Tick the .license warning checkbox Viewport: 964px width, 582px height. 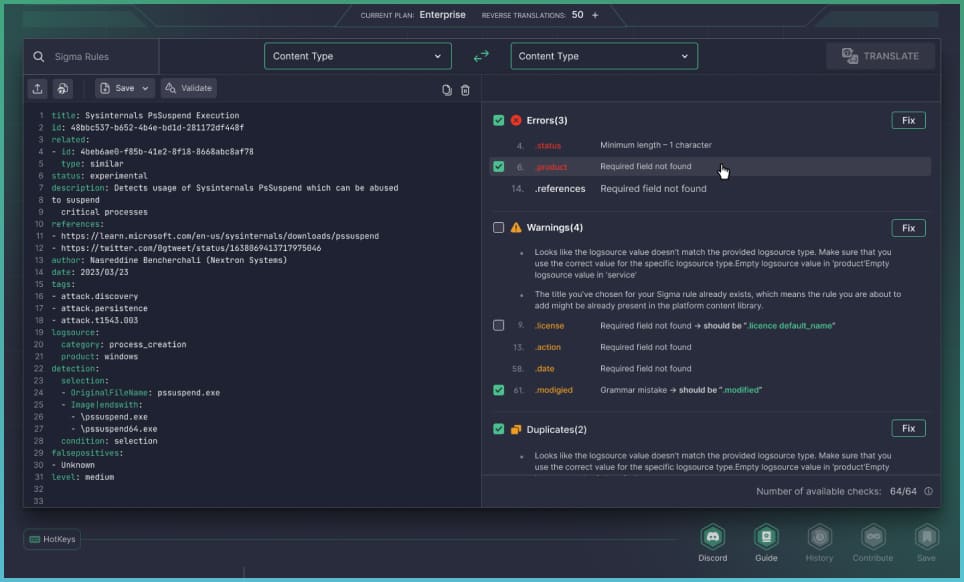499,326
